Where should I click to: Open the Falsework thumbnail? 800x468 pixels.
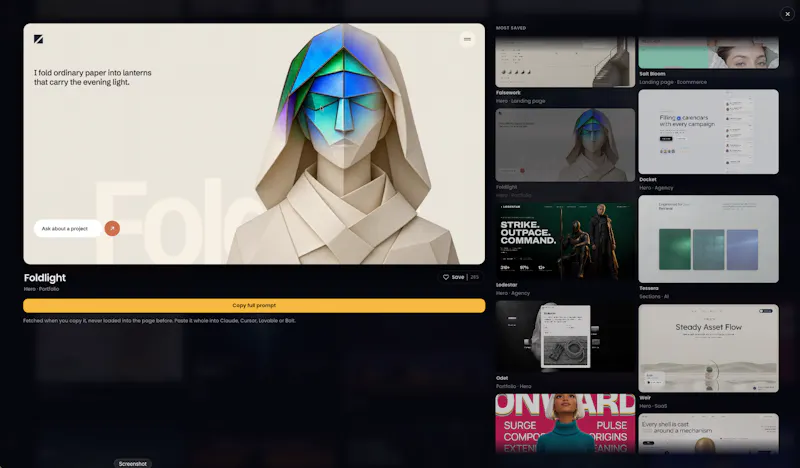(x=565, y=62)
